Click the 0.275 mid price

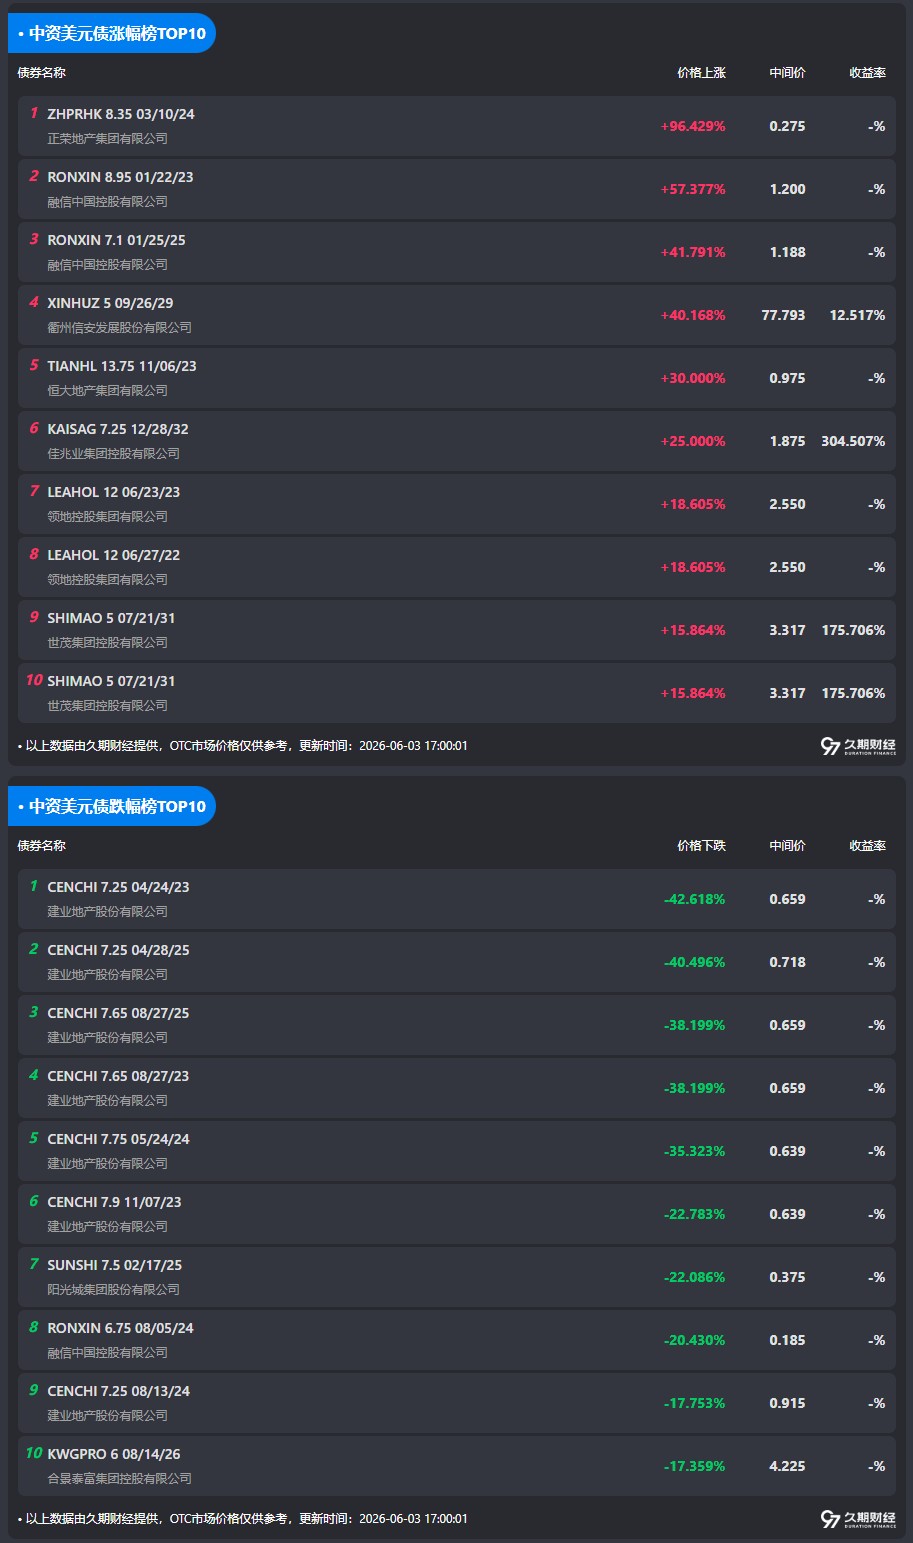point(787,126)
